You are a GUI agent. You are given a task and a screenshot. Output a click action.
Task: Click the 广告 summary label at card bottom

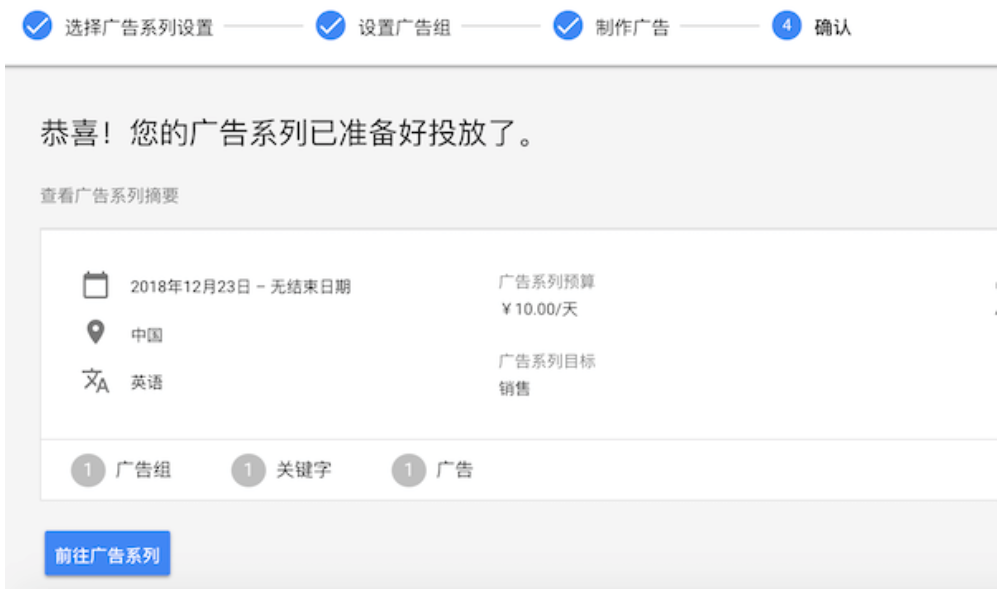(x=455, y=470)
